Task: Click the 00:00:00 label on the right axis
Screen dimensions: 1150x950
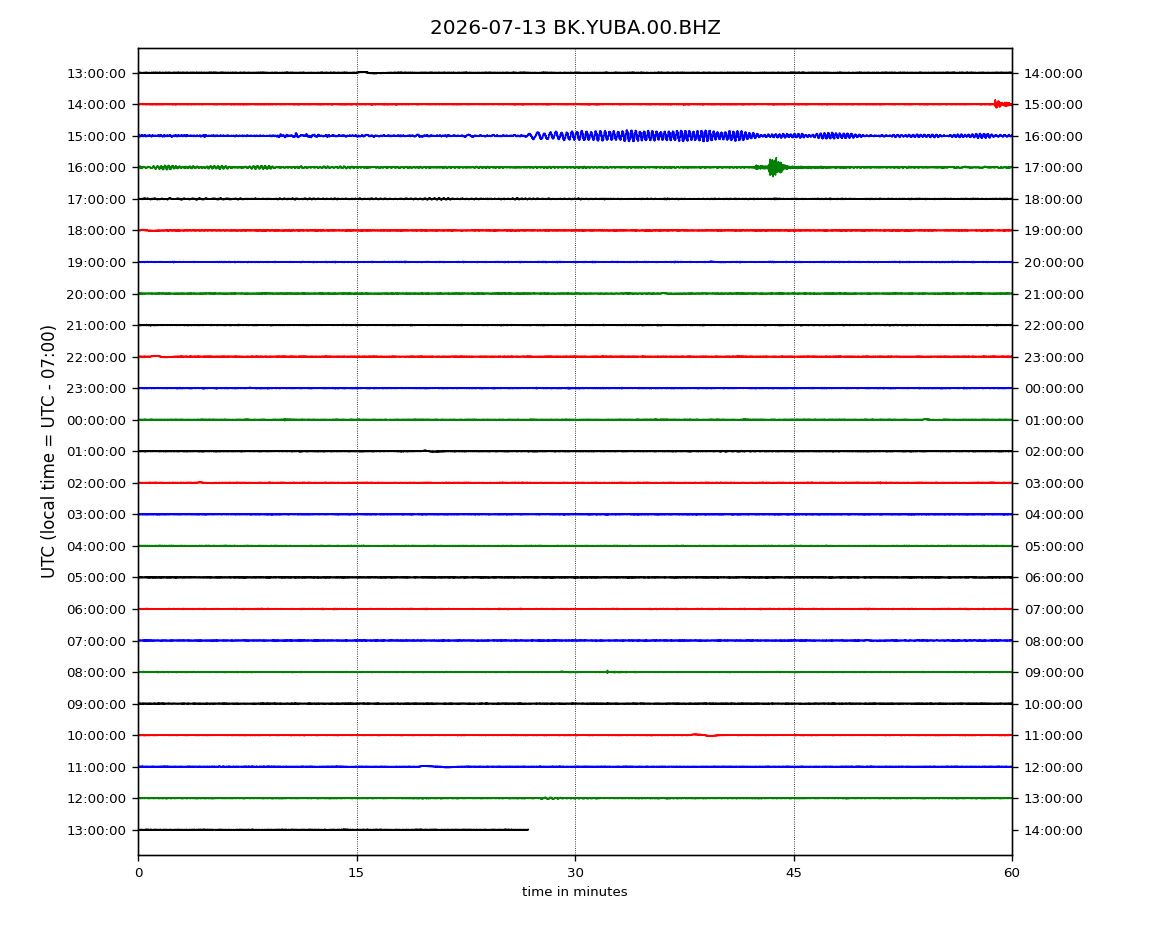Action: pos(1054,389)
